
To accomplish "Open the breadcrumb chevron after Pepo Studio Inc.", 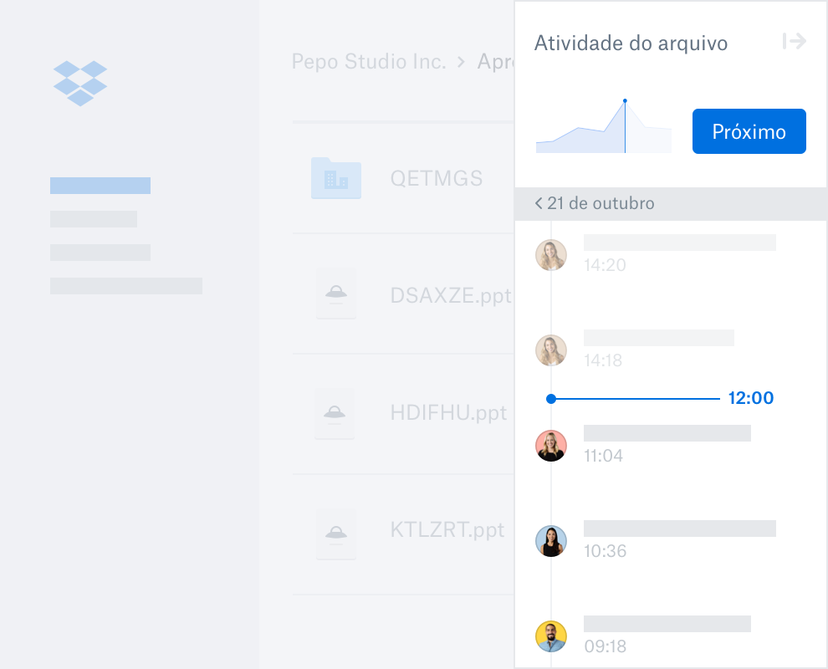I will [460, 61].
